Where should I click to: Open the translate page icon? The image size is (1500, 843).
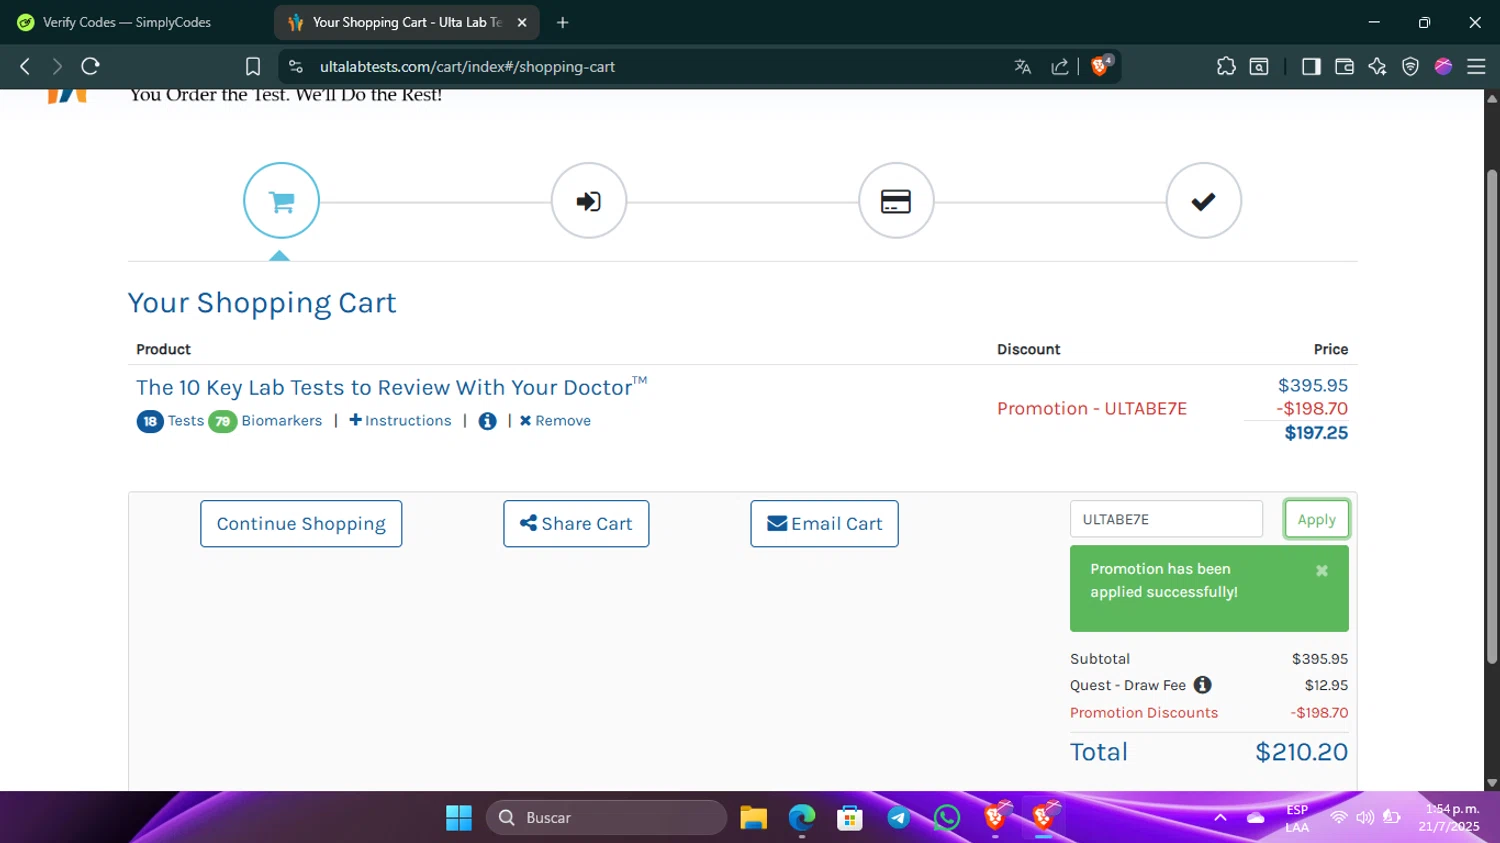(1022, 66)
